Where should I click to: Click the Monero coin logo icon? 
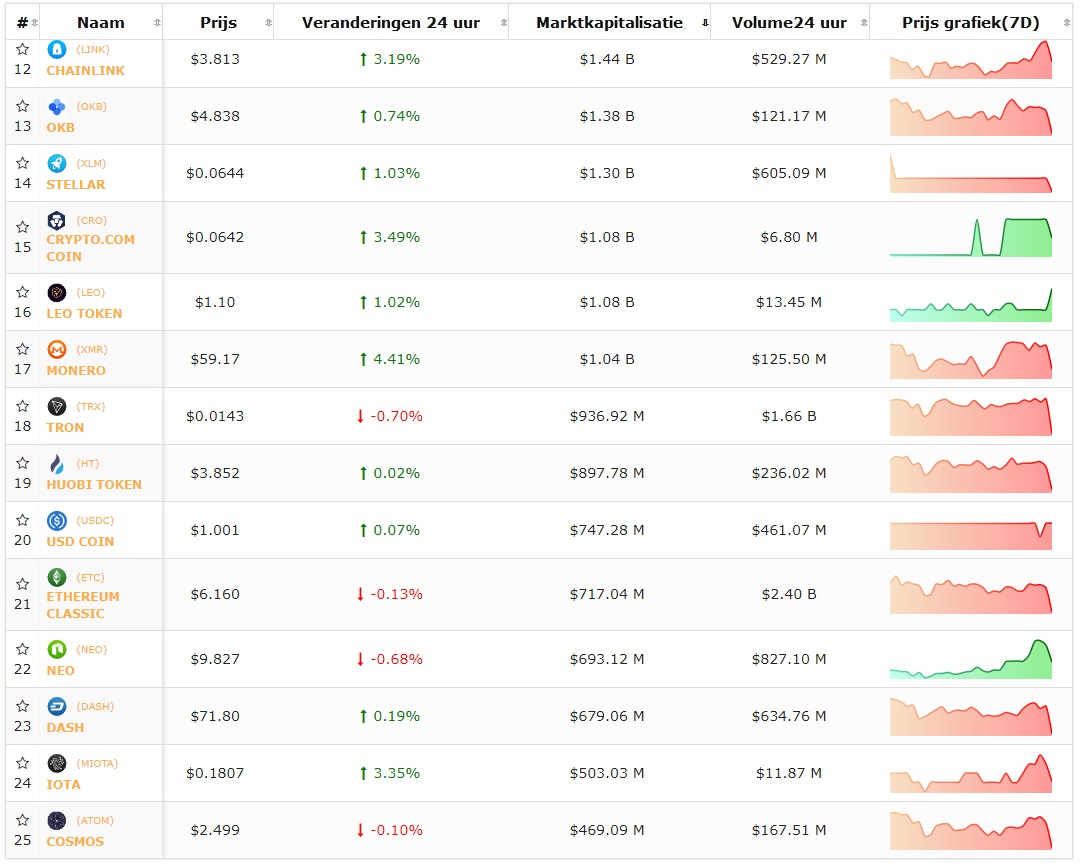tap(56, 350)
